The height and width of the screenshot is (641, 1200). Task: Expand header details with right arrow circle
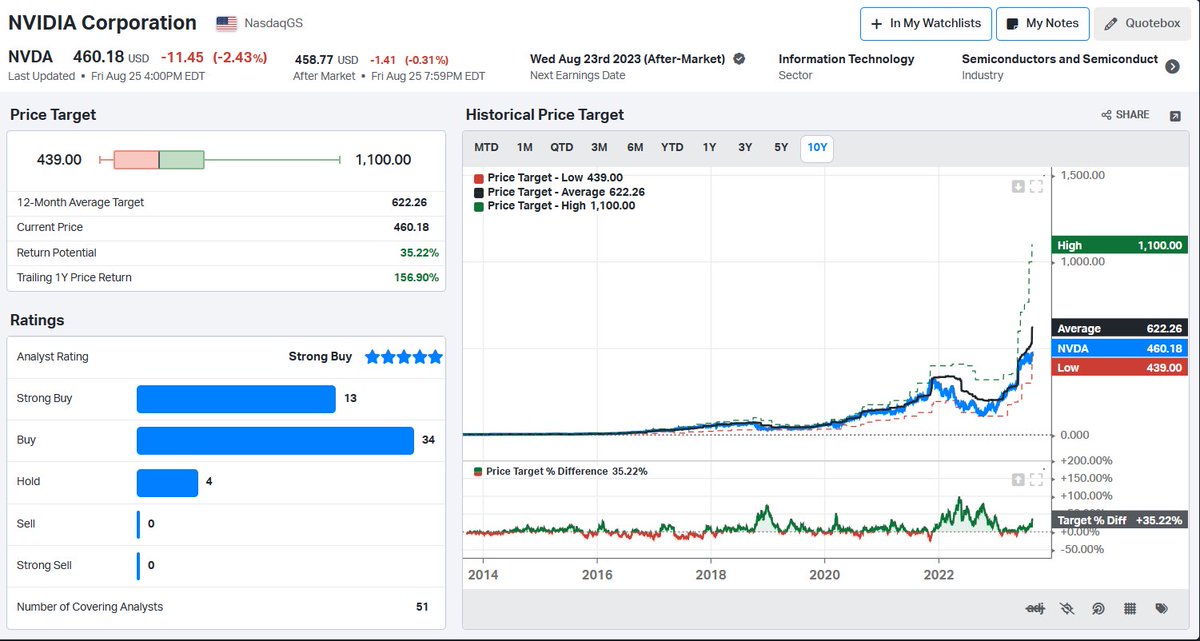[1172, 66]
